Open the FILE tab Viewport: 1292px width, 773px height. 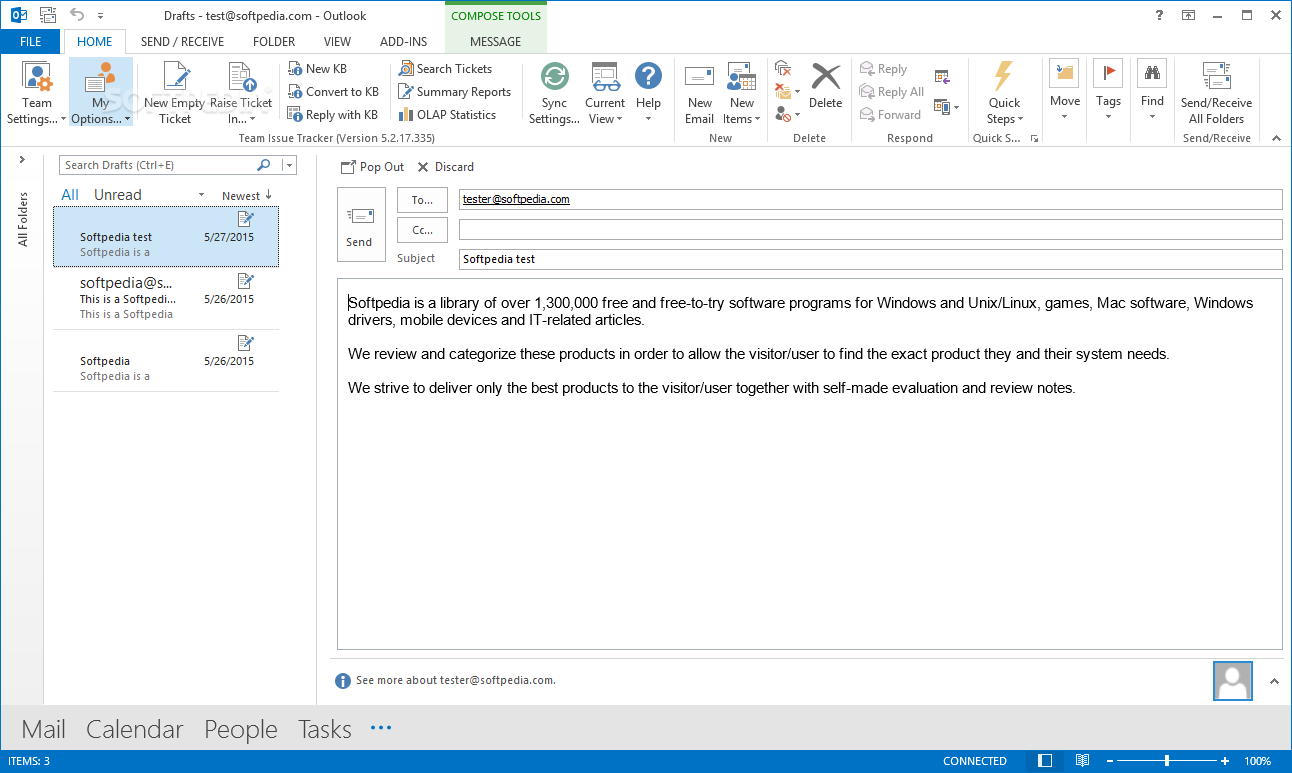click(x=30, y=42)
